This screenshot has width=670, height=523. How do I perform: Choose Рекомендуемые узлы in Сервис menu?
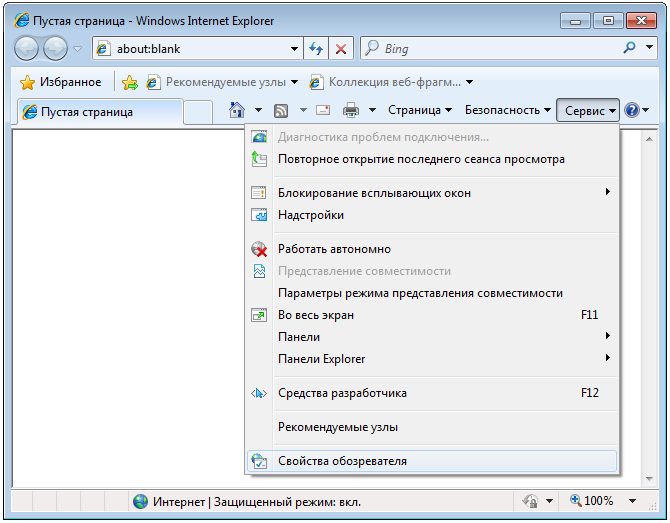432,427
